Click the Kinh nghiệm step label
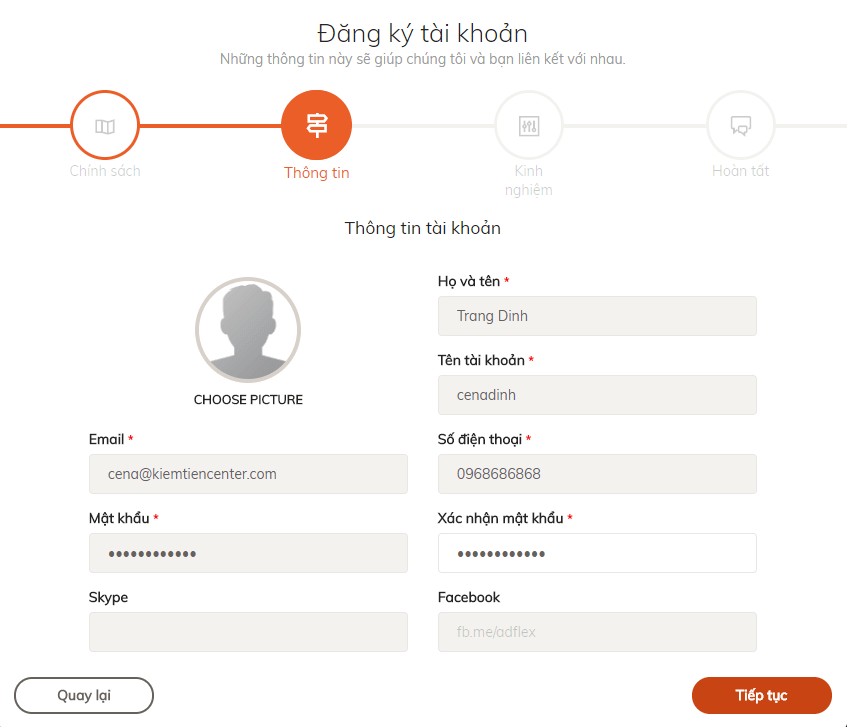 tap(529, 180)
